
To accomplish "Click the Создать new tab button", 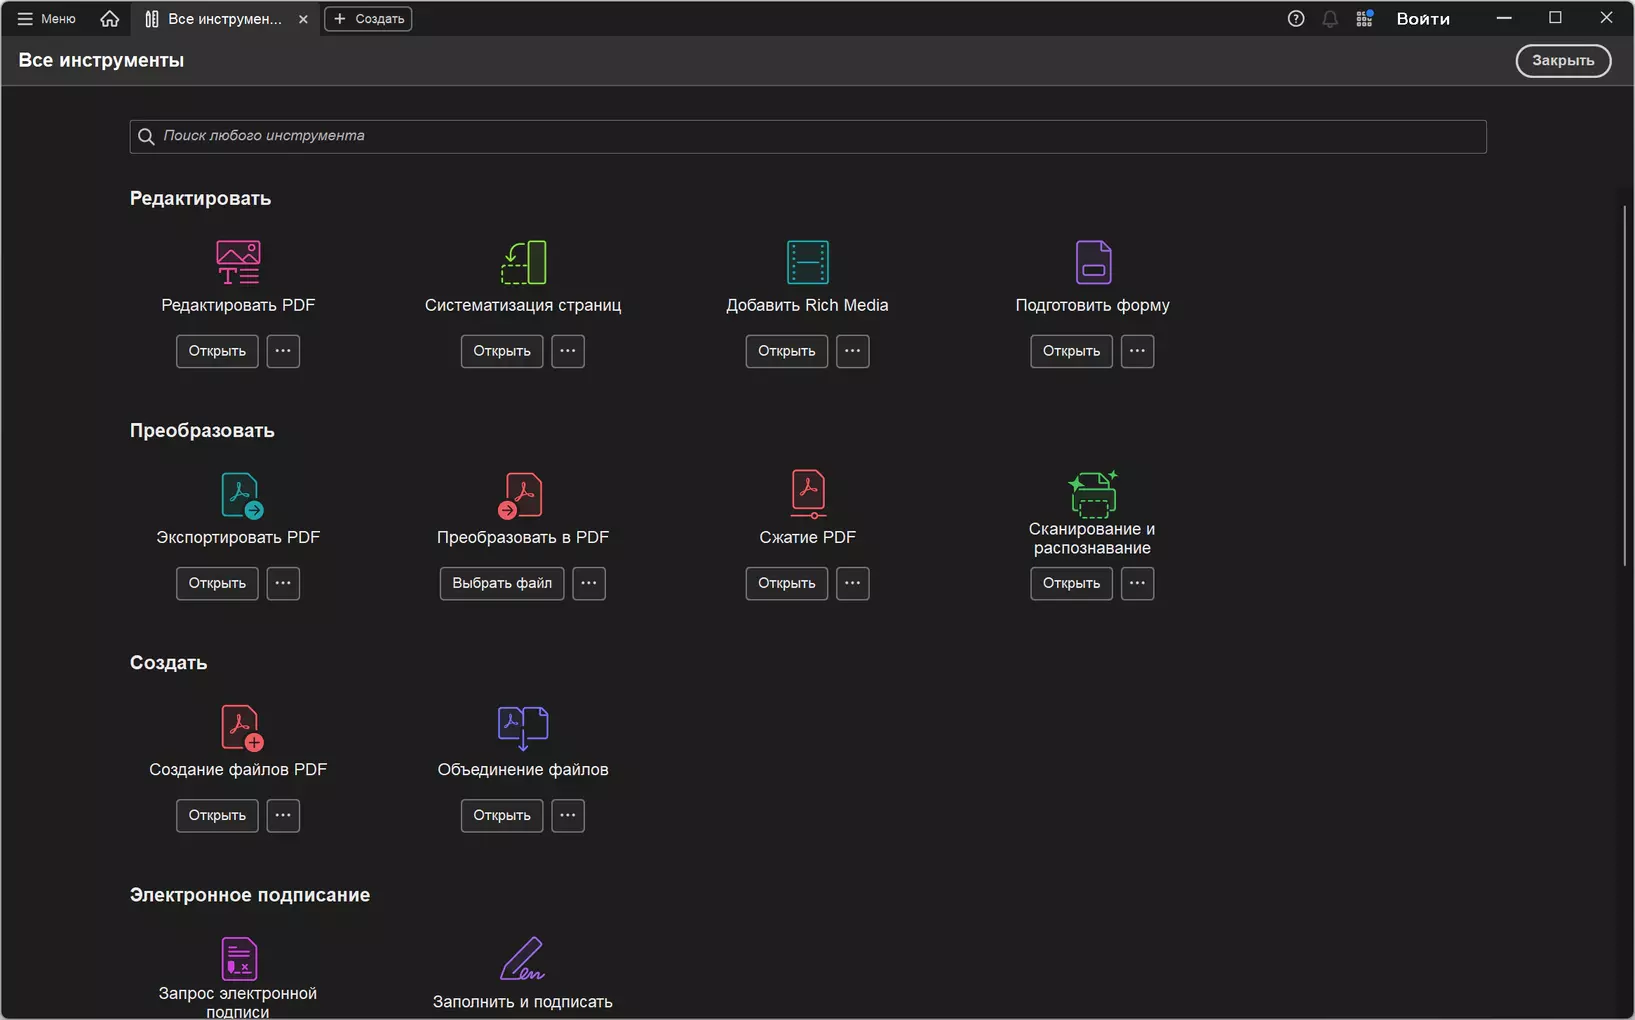I will (x=368, y=19).
